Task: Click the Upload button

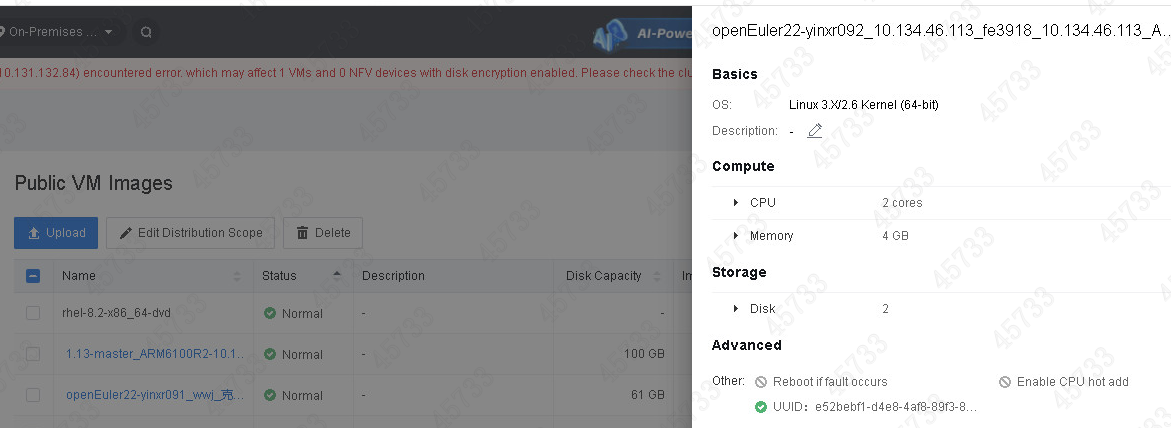Action: (x=56, y=233)
